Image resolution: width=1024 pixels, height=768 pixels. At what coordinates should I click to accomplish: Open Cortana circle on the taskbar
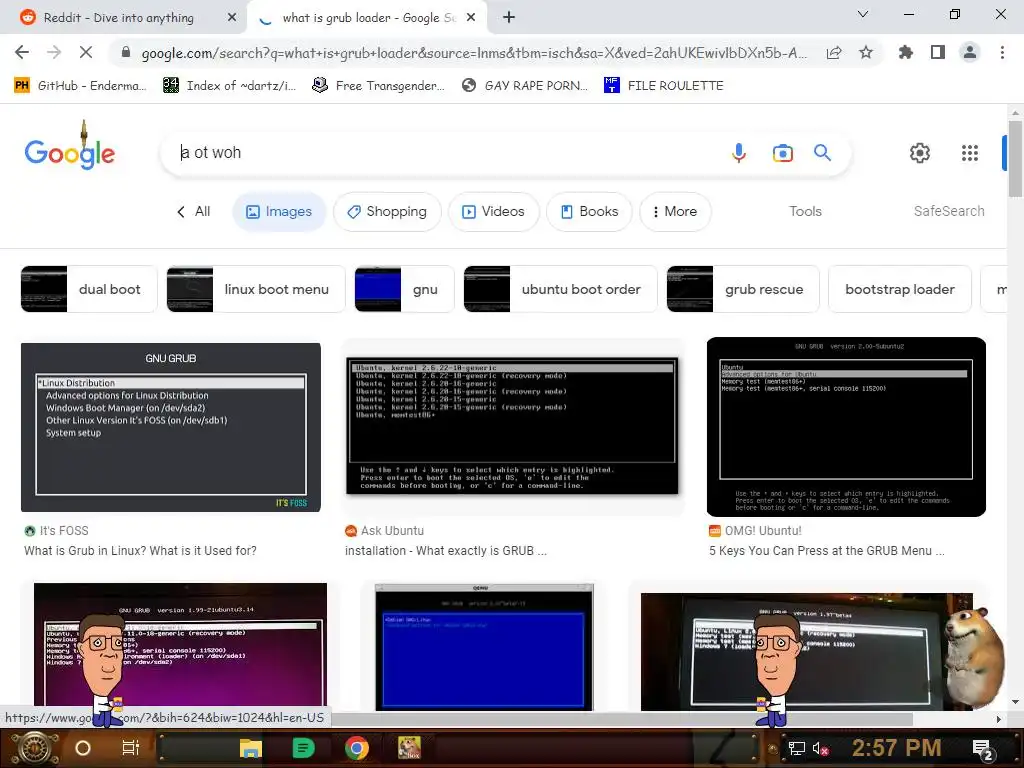click(83, 748)
